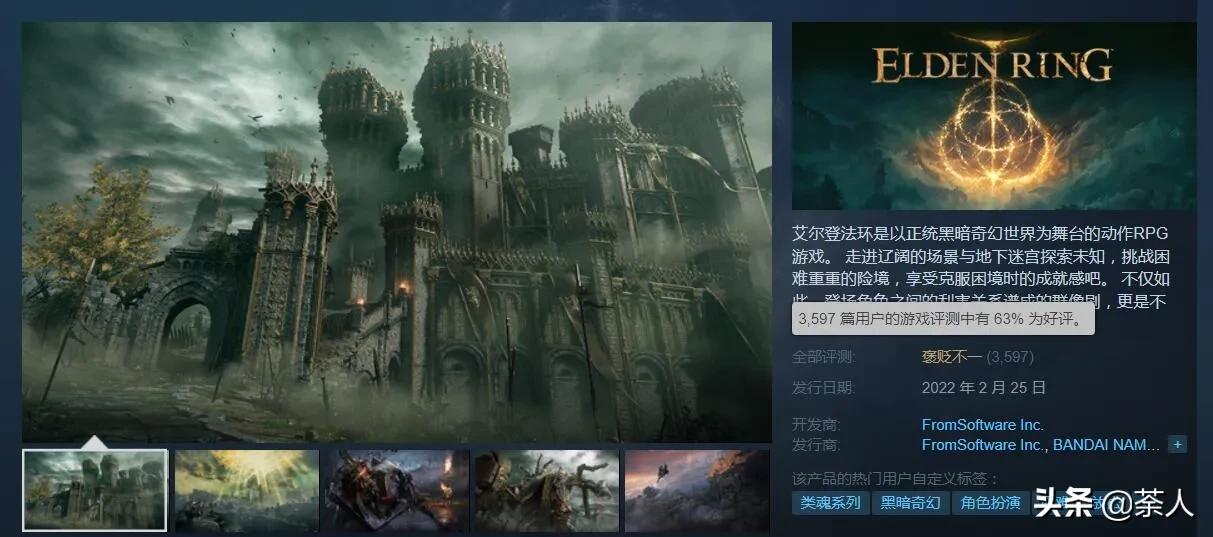Click the ELDEN RING header capsule image
The height and width of the screenshot is (537, 1213).
click(994, 116)
